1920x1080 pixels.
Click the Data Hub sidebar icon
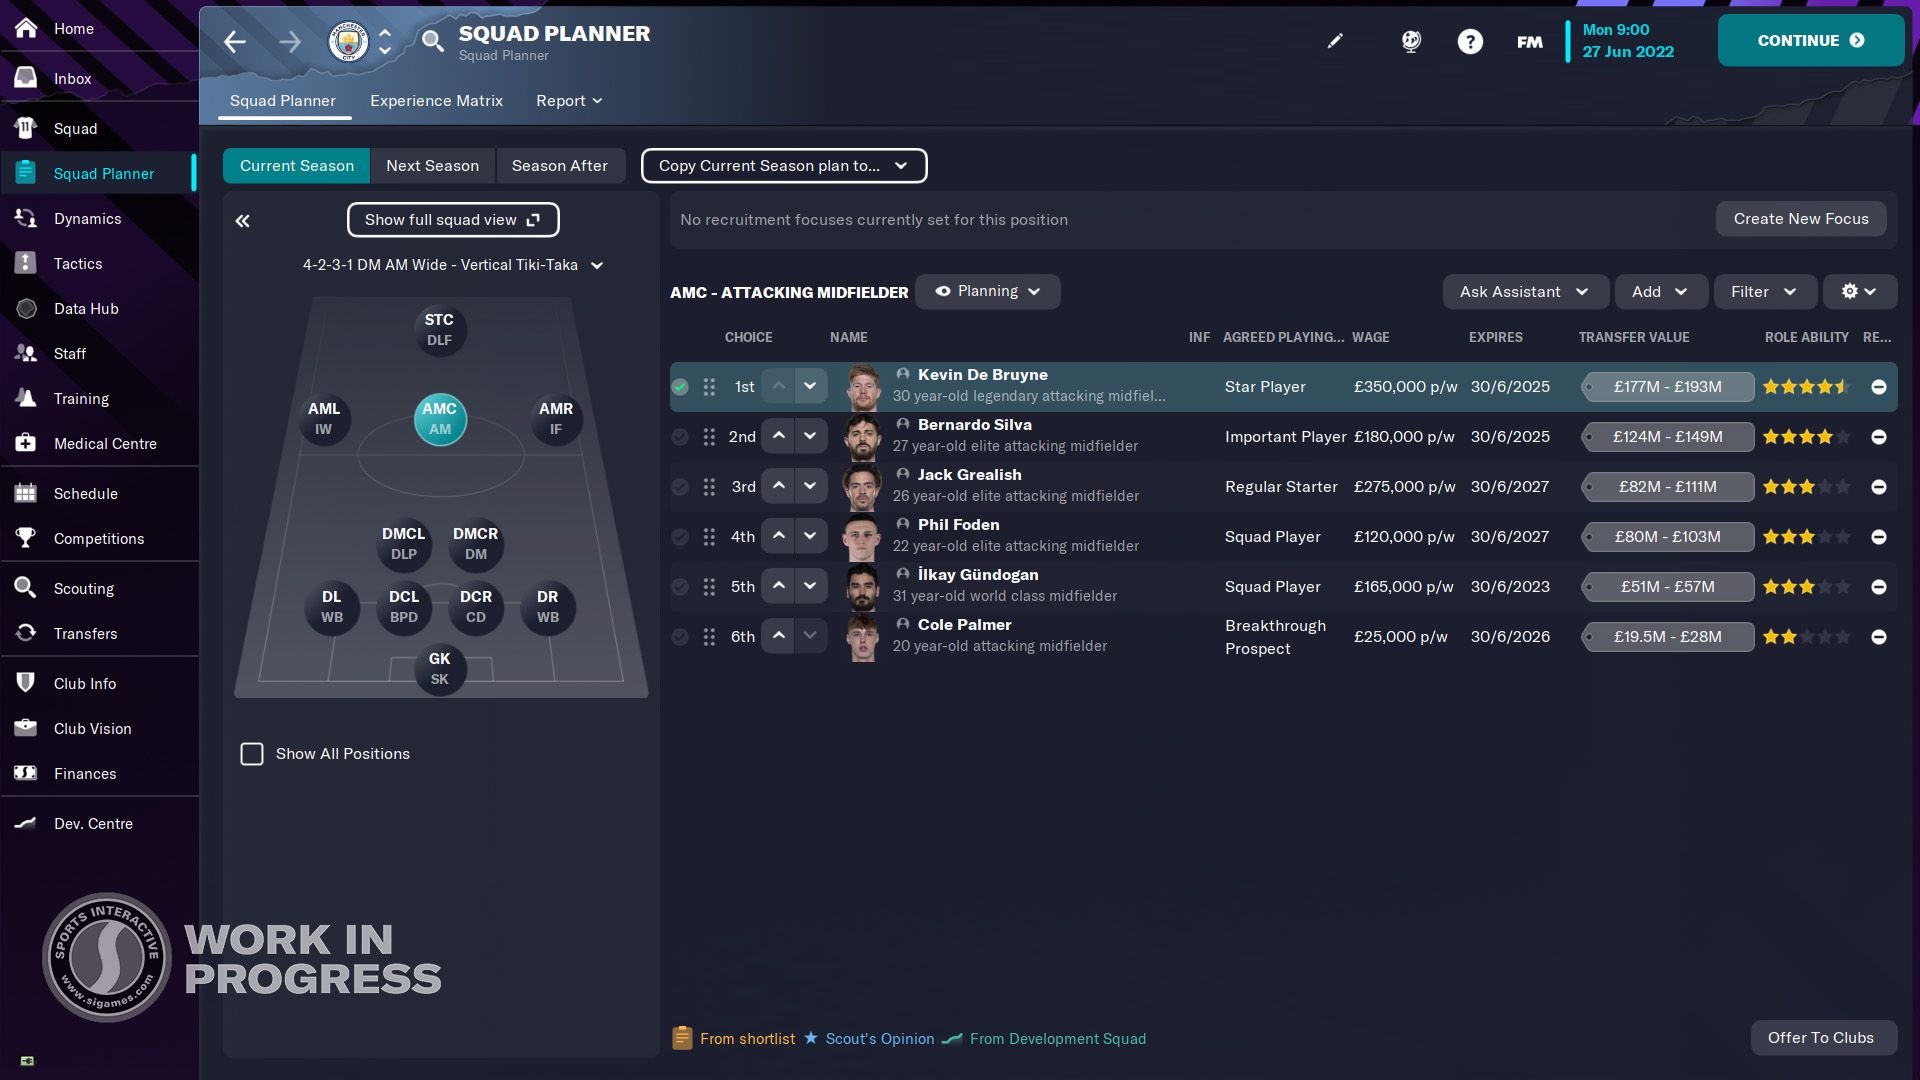pos(25,307)
